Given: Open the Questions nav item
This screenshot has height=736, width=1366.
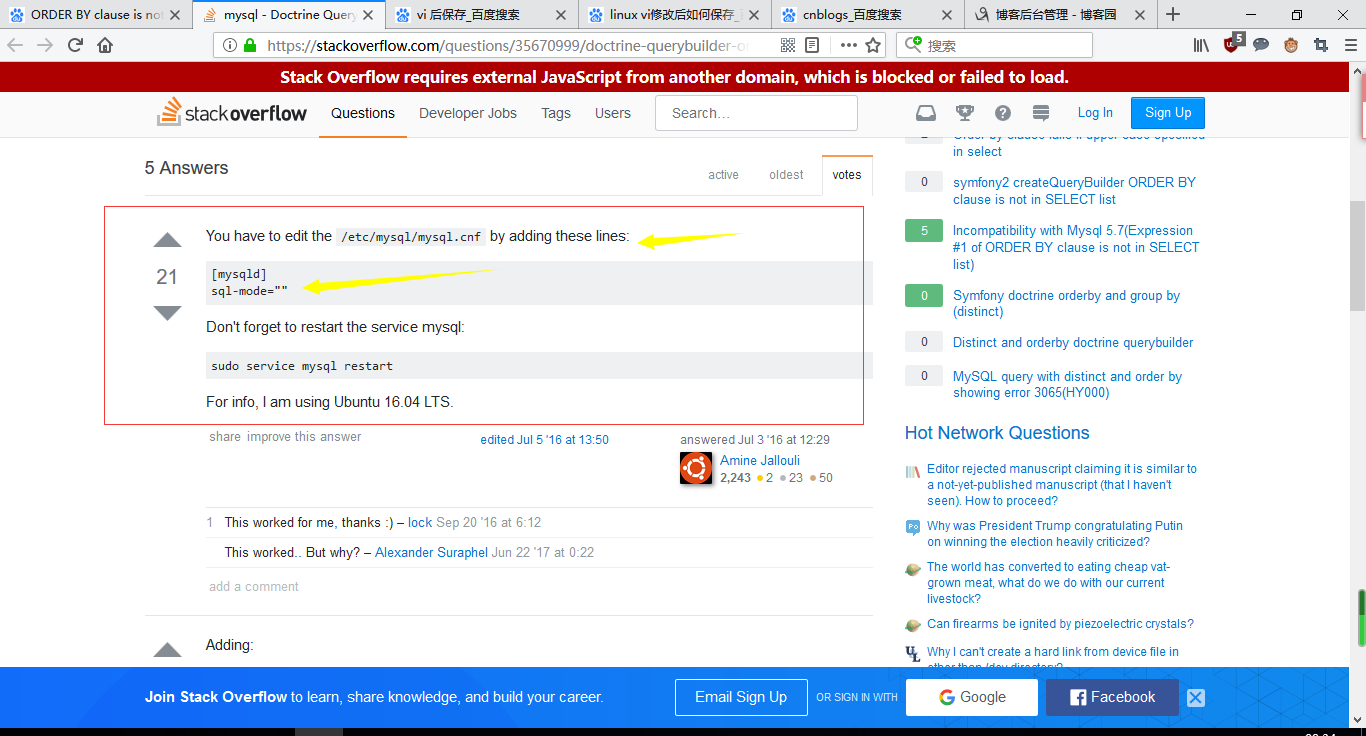Looking at the screenshot, I should [x=363, y=114].
